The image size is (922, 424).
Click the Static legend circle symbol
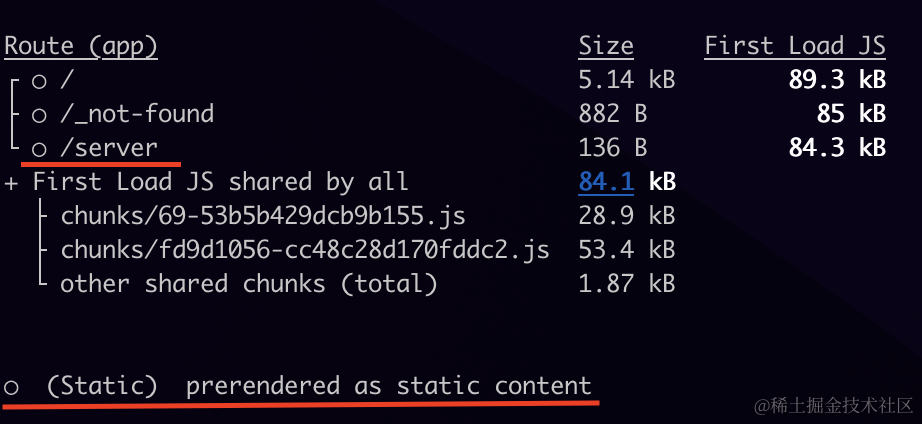[x=12, y=387]
